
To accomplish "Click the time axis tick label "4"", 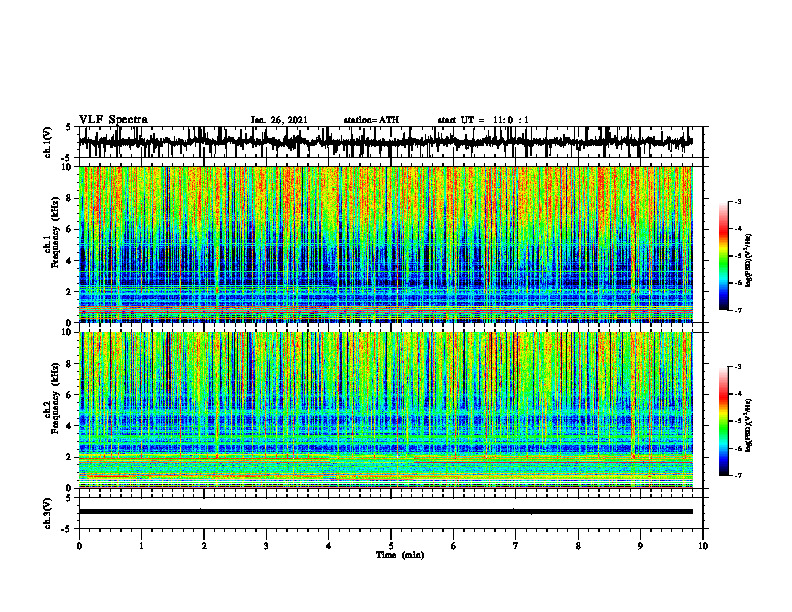I will [x=329, y=546].
